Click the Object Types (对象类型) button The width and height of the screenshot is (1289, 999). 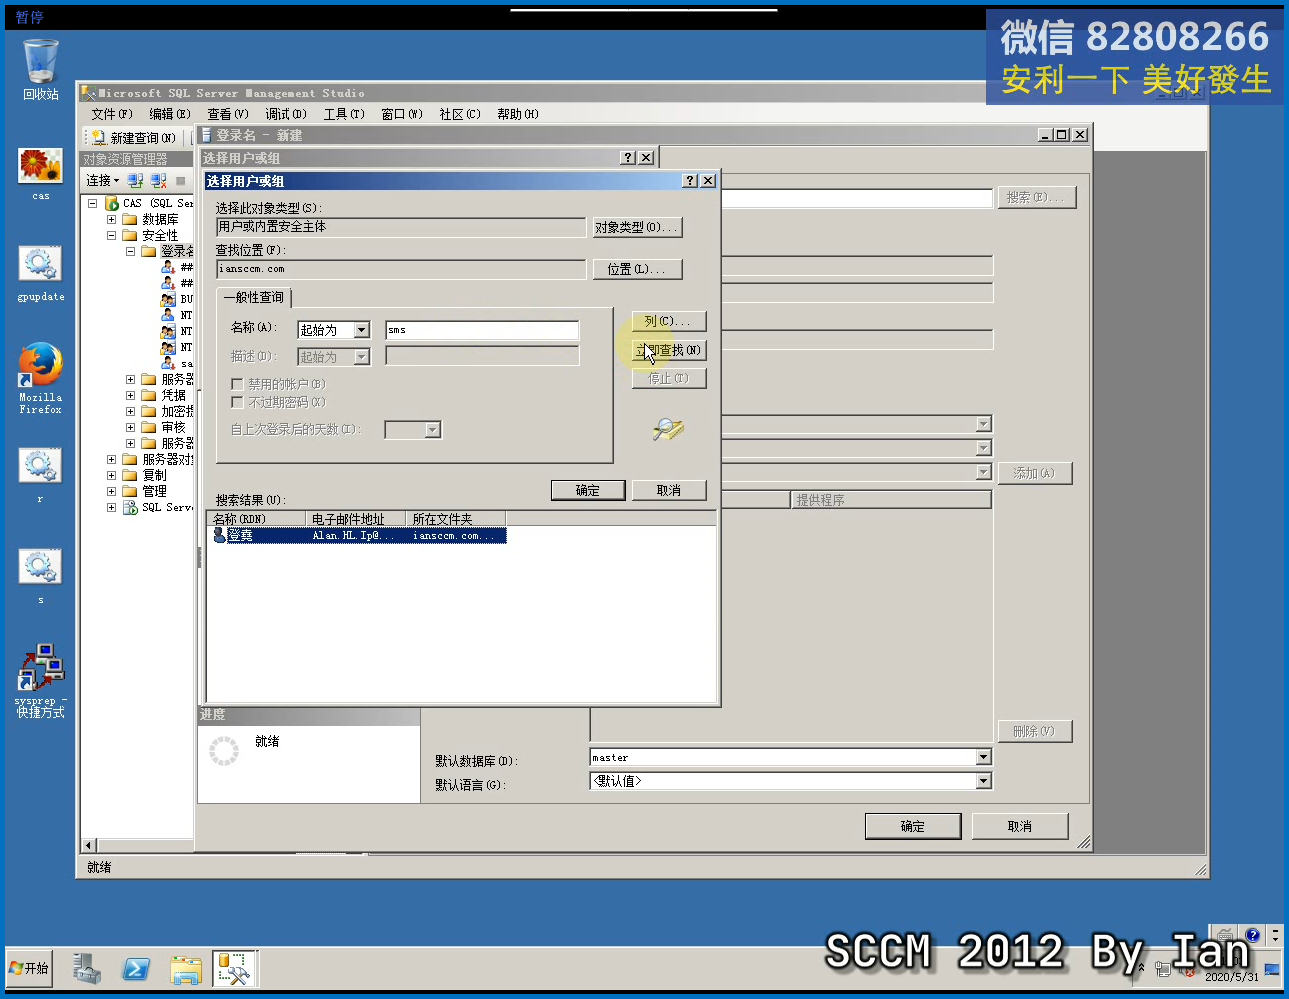pyautogui.click(x=637, y=227)
